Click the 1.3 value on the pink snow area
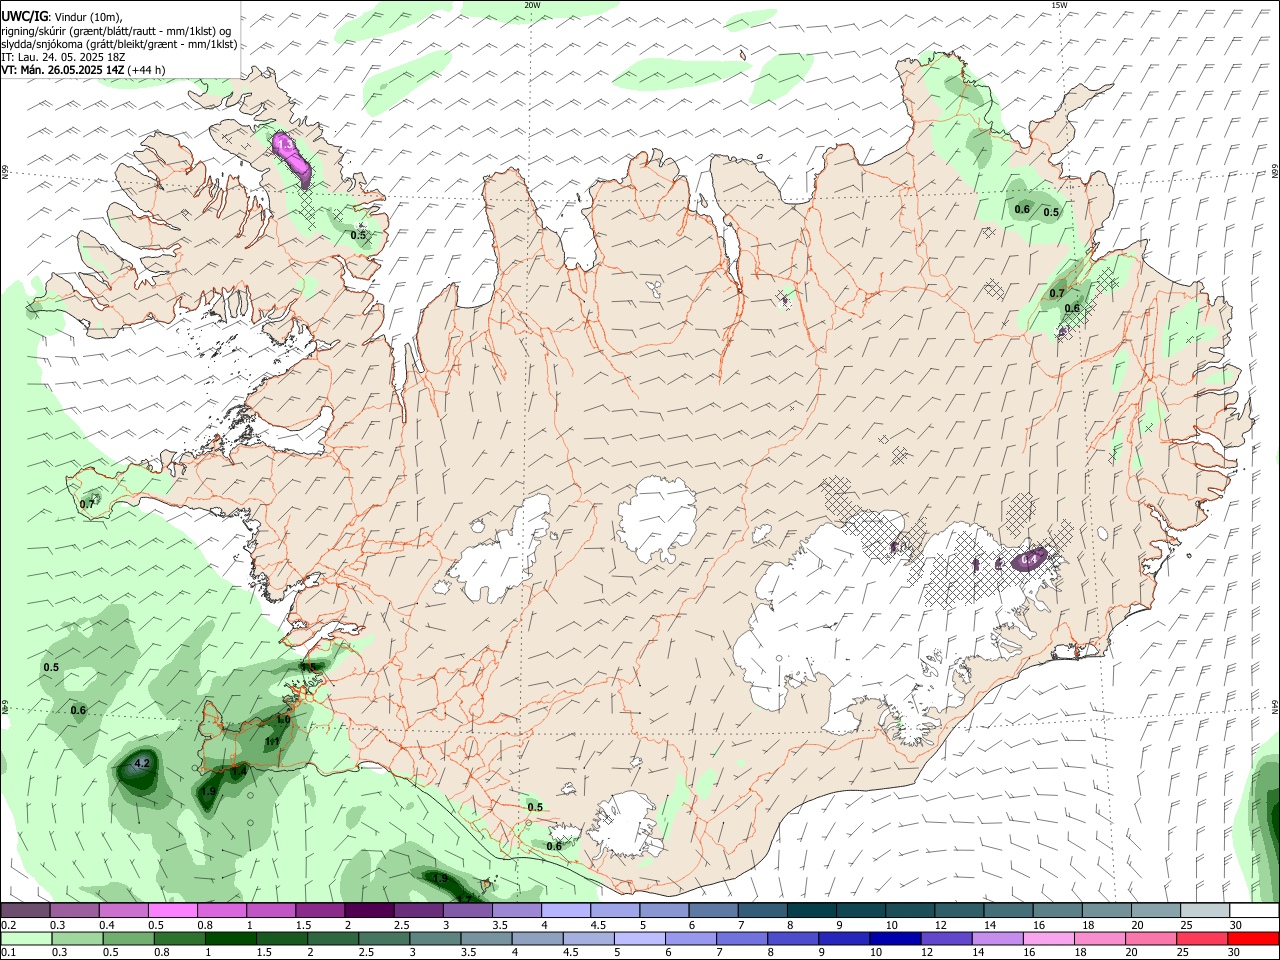Screen dimensions: 1280x960 [x=285, y=146]
